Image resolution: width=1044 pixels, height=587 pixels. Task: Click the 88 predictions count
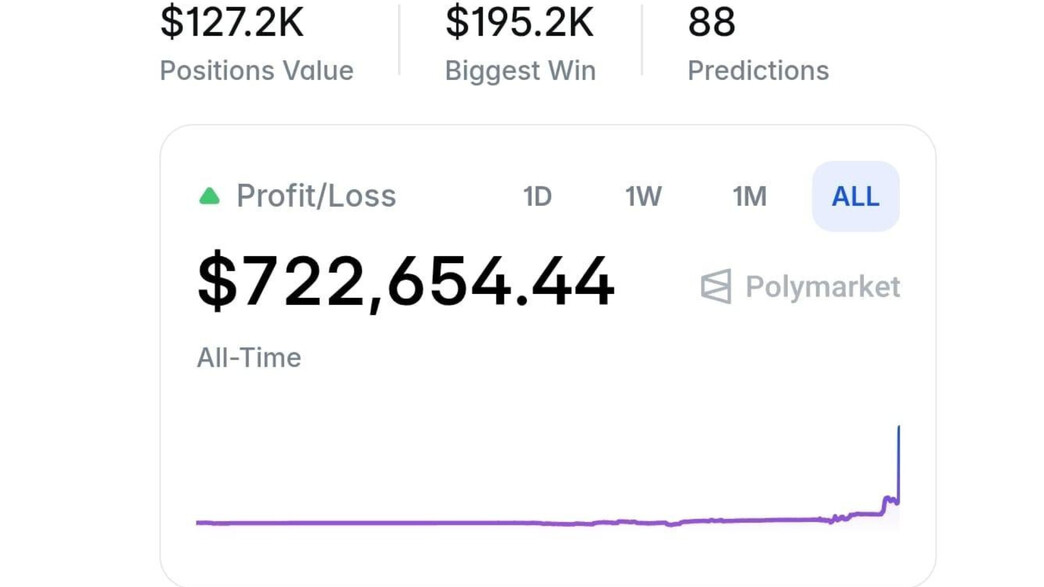711,22
